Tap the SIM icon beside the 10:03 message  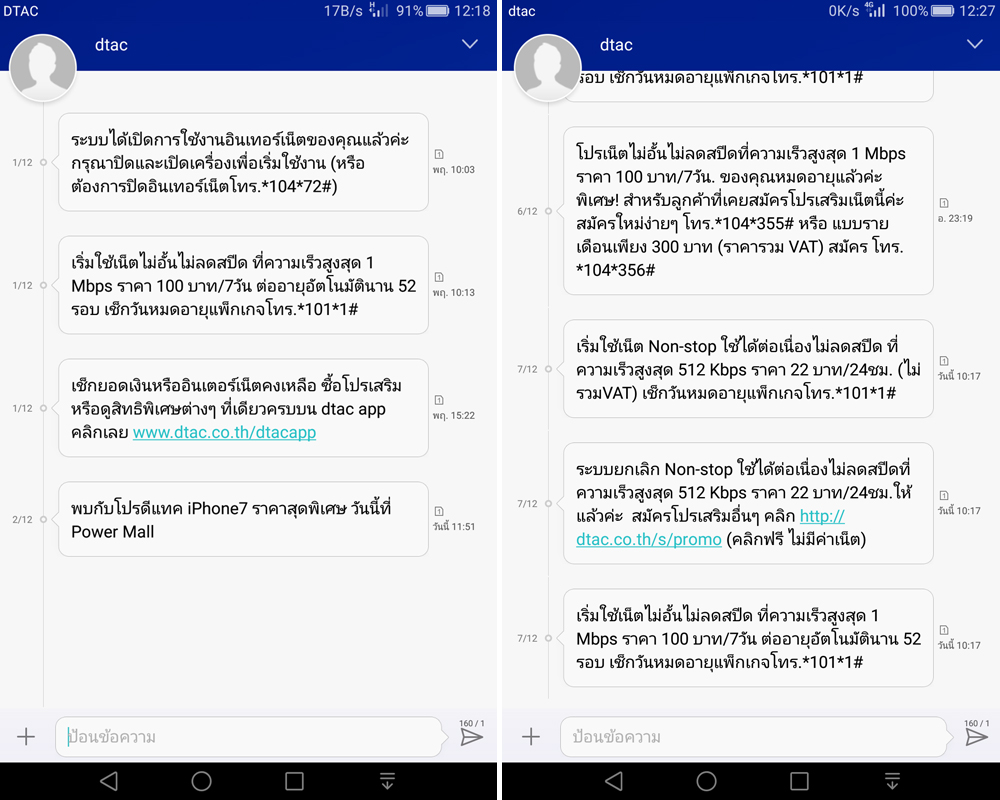[439, 154]
